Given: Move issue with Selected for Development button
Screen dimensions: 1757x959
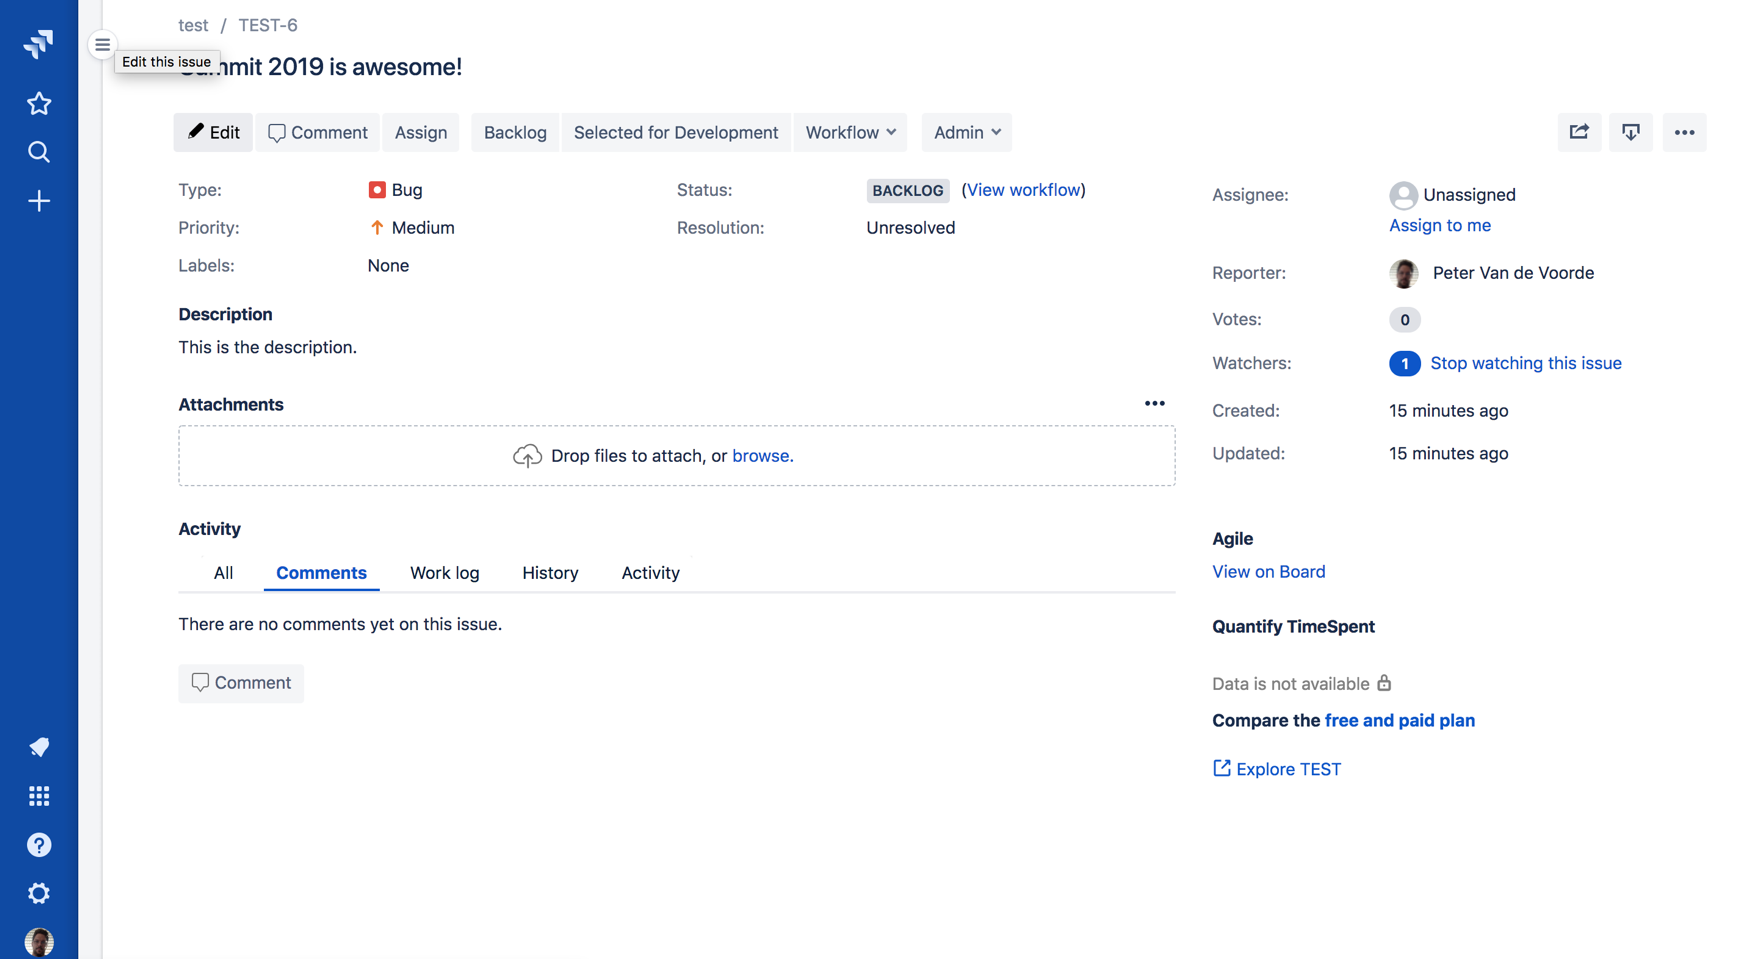Looking at the screenshot, I should (675, 132).
